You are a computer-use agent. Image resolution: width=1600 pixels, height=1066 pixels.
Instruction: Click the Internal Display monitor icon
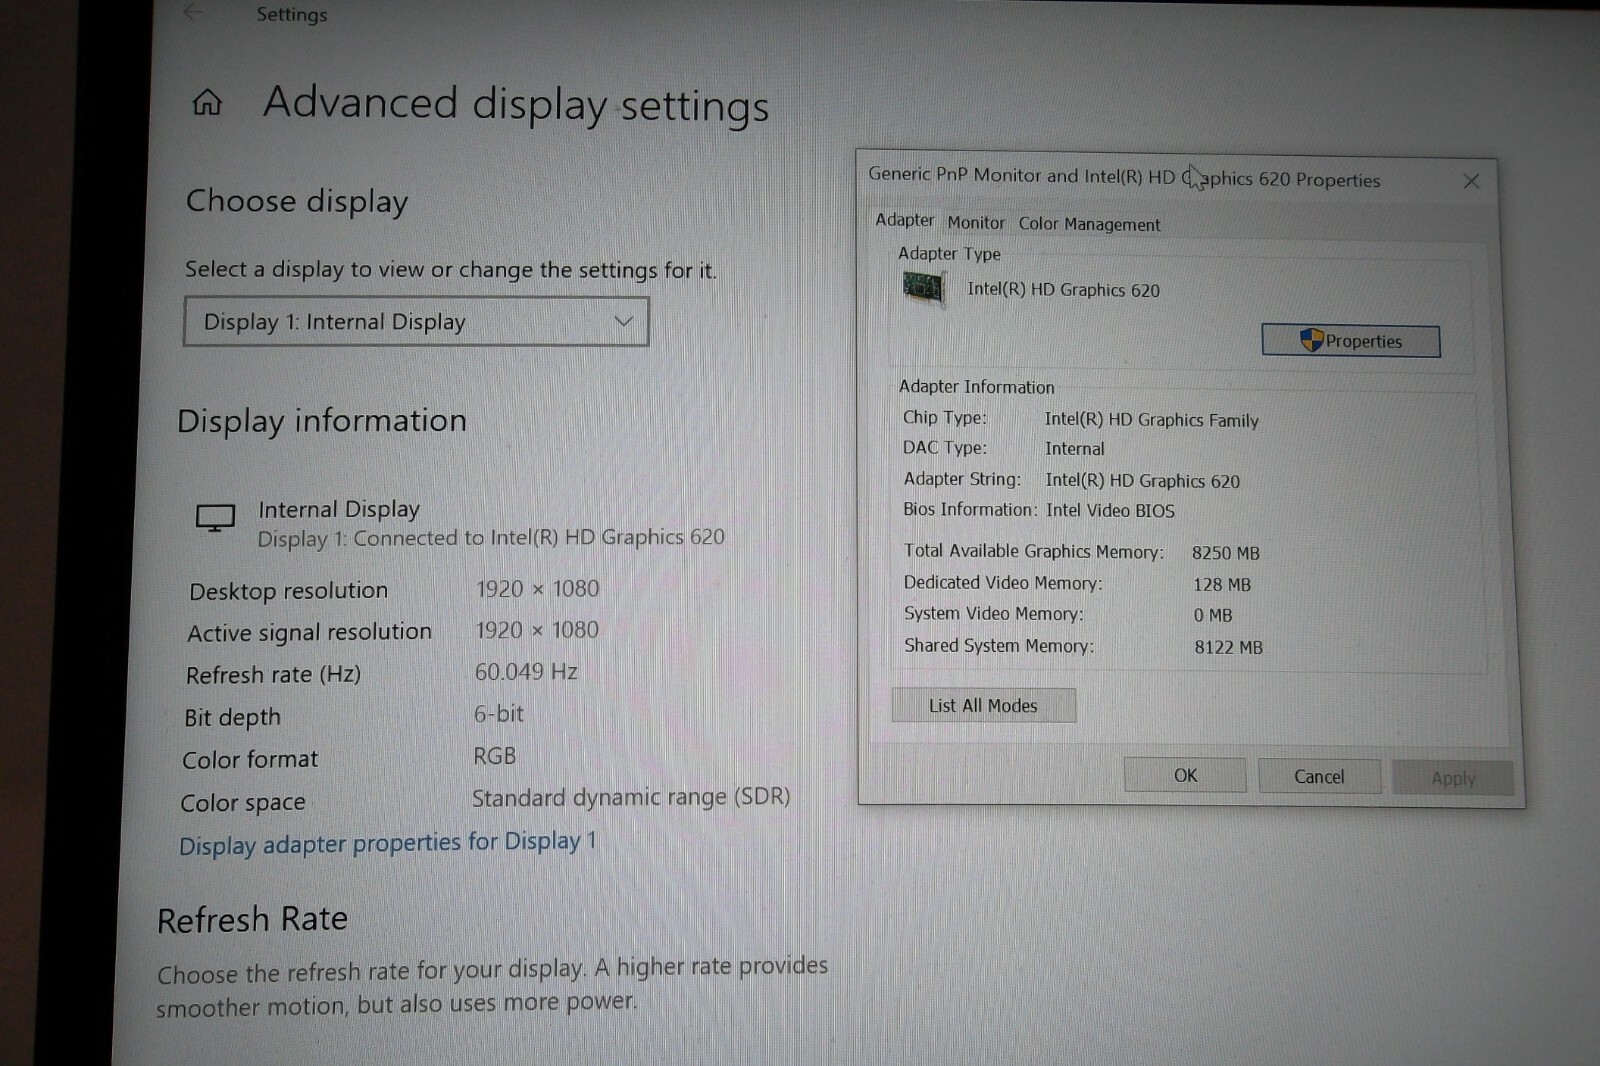click(215, 518)
